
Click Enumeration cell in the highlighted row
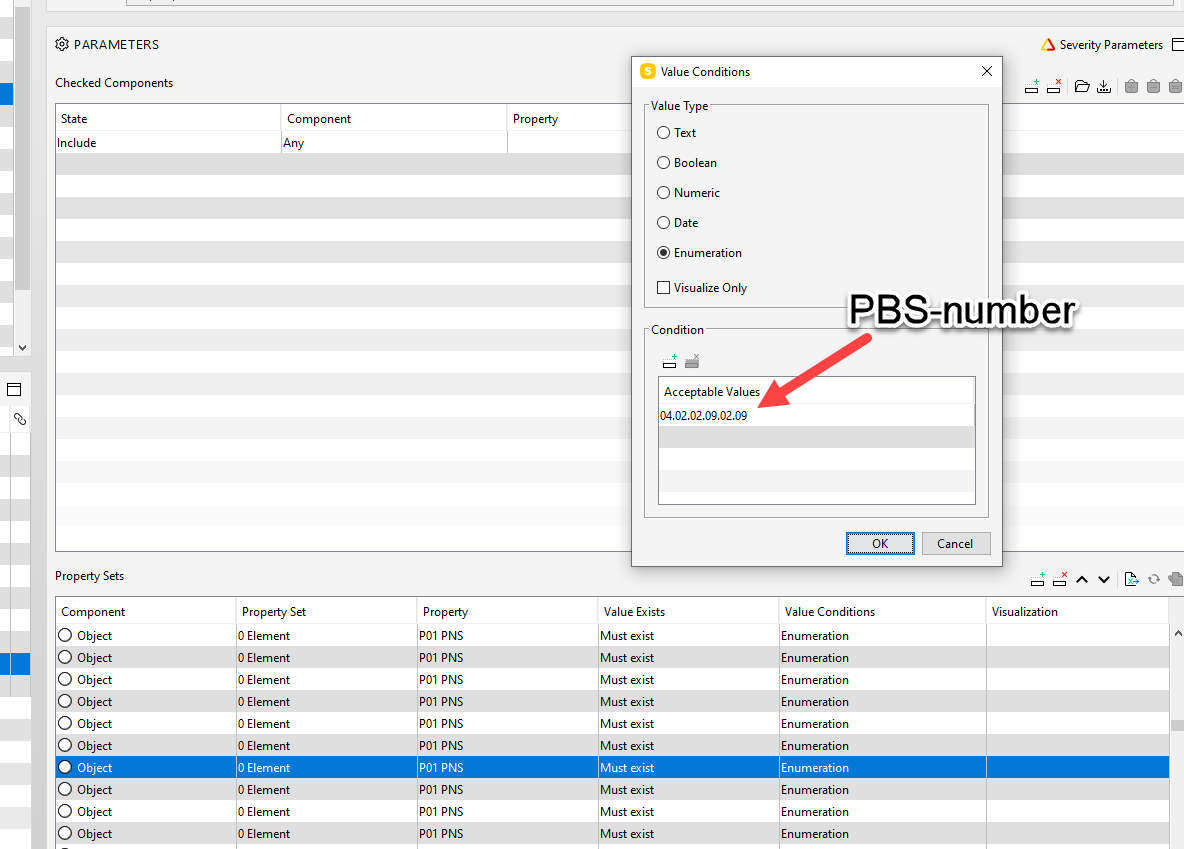click(882, 767)
